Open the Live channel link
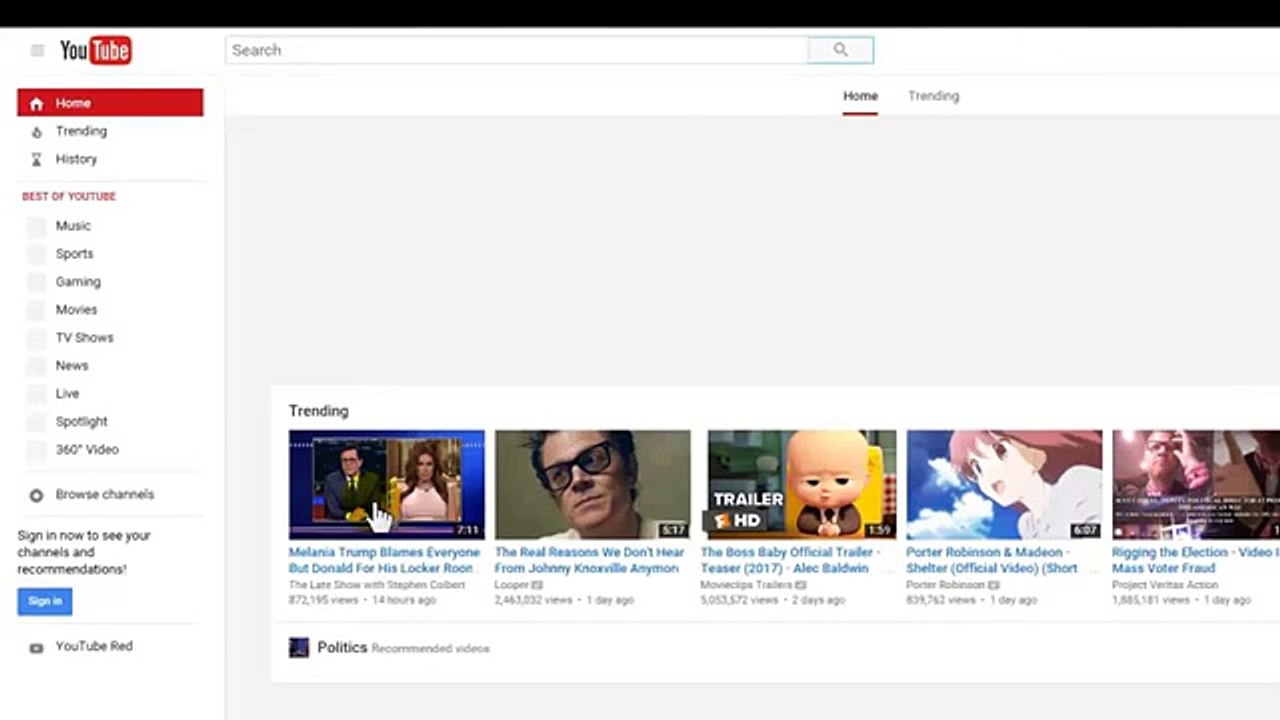 click(x=67, y=394)
